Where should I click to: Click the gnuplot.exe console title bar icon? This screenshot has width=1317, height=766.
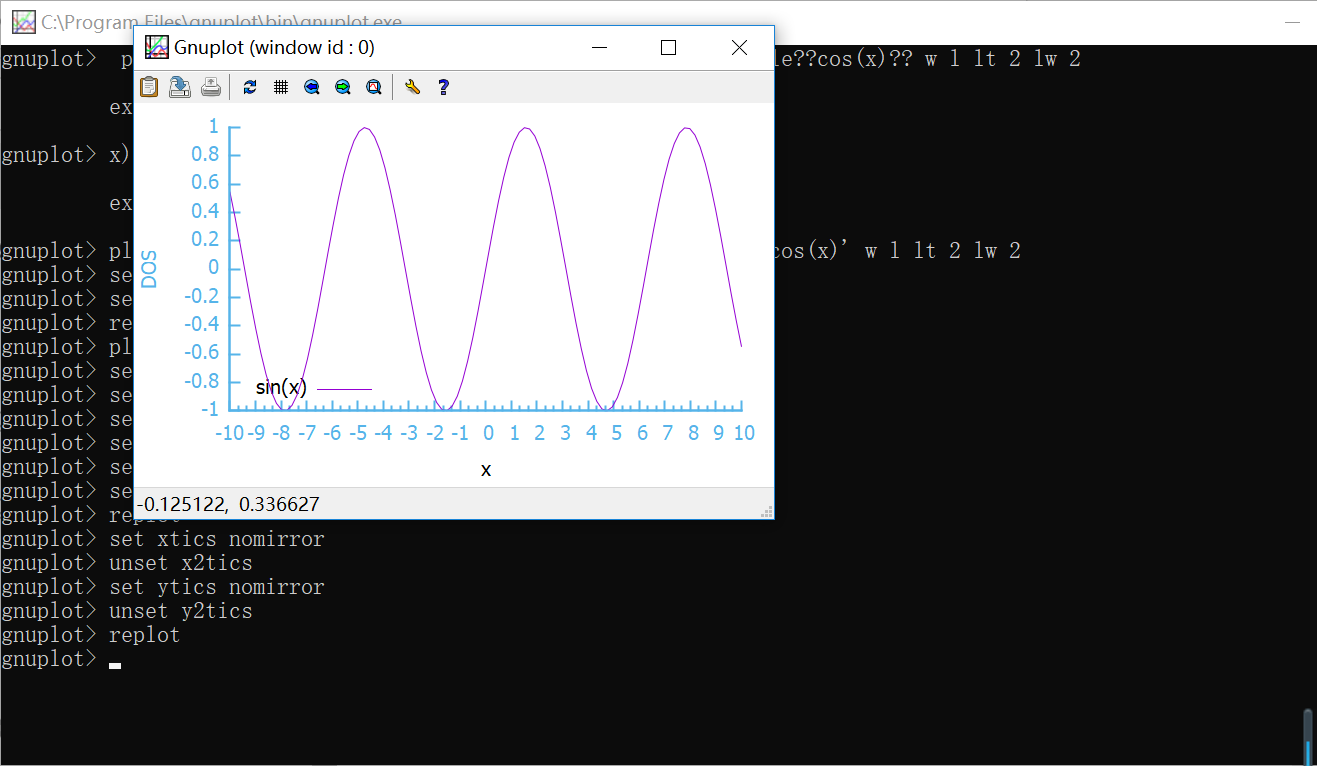24,21
